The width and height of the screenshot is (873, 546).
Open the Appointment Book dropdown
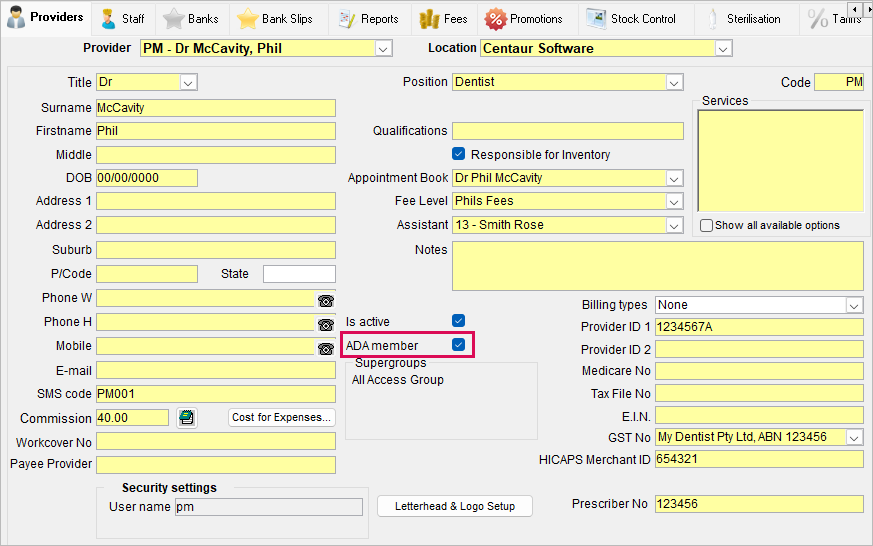click(674, 179)
